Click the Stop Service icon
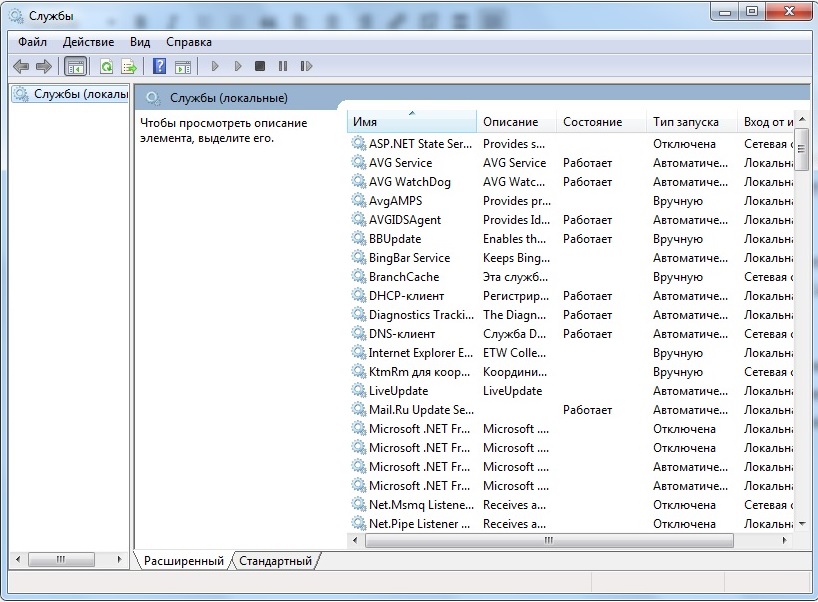 coord(258,65)
